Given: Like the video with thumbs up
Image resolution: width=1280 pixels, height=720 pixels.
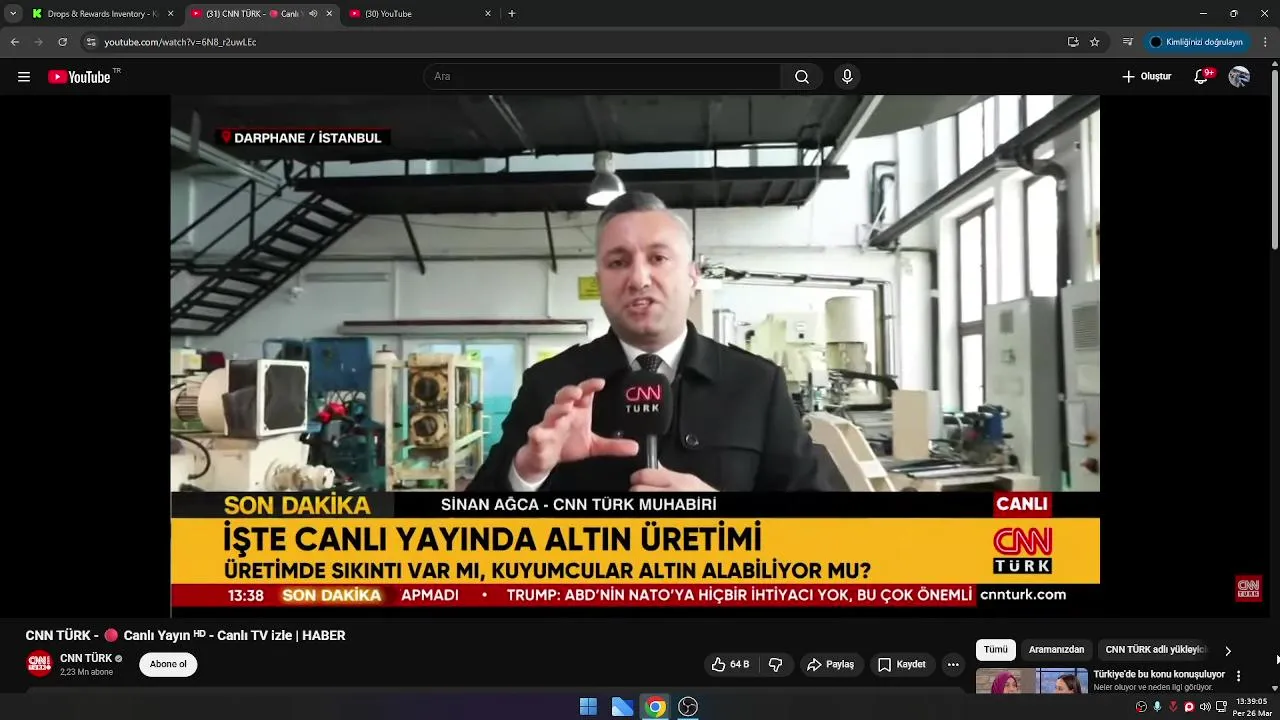Looking at the screenshot, I should point(730,664).
